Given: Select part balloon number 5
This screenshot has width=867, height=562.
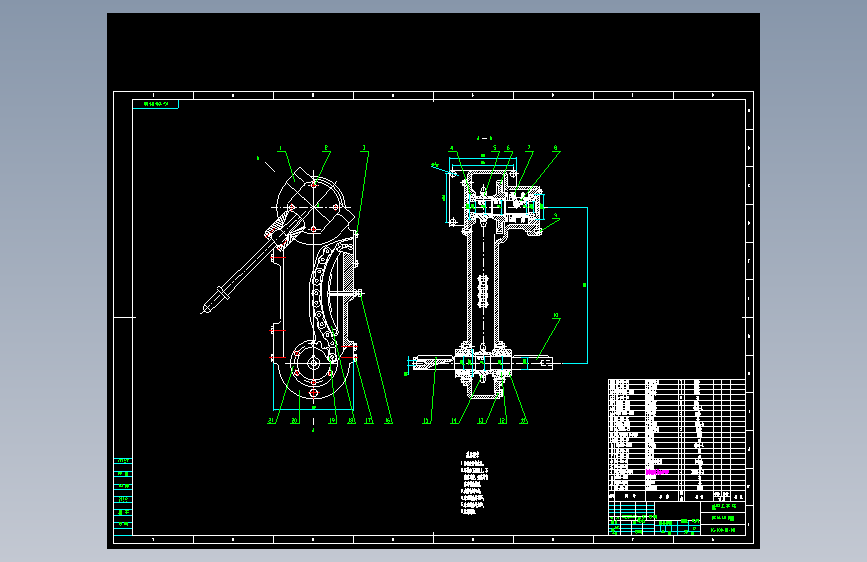Looking at the screenshot, I should 495,148.
